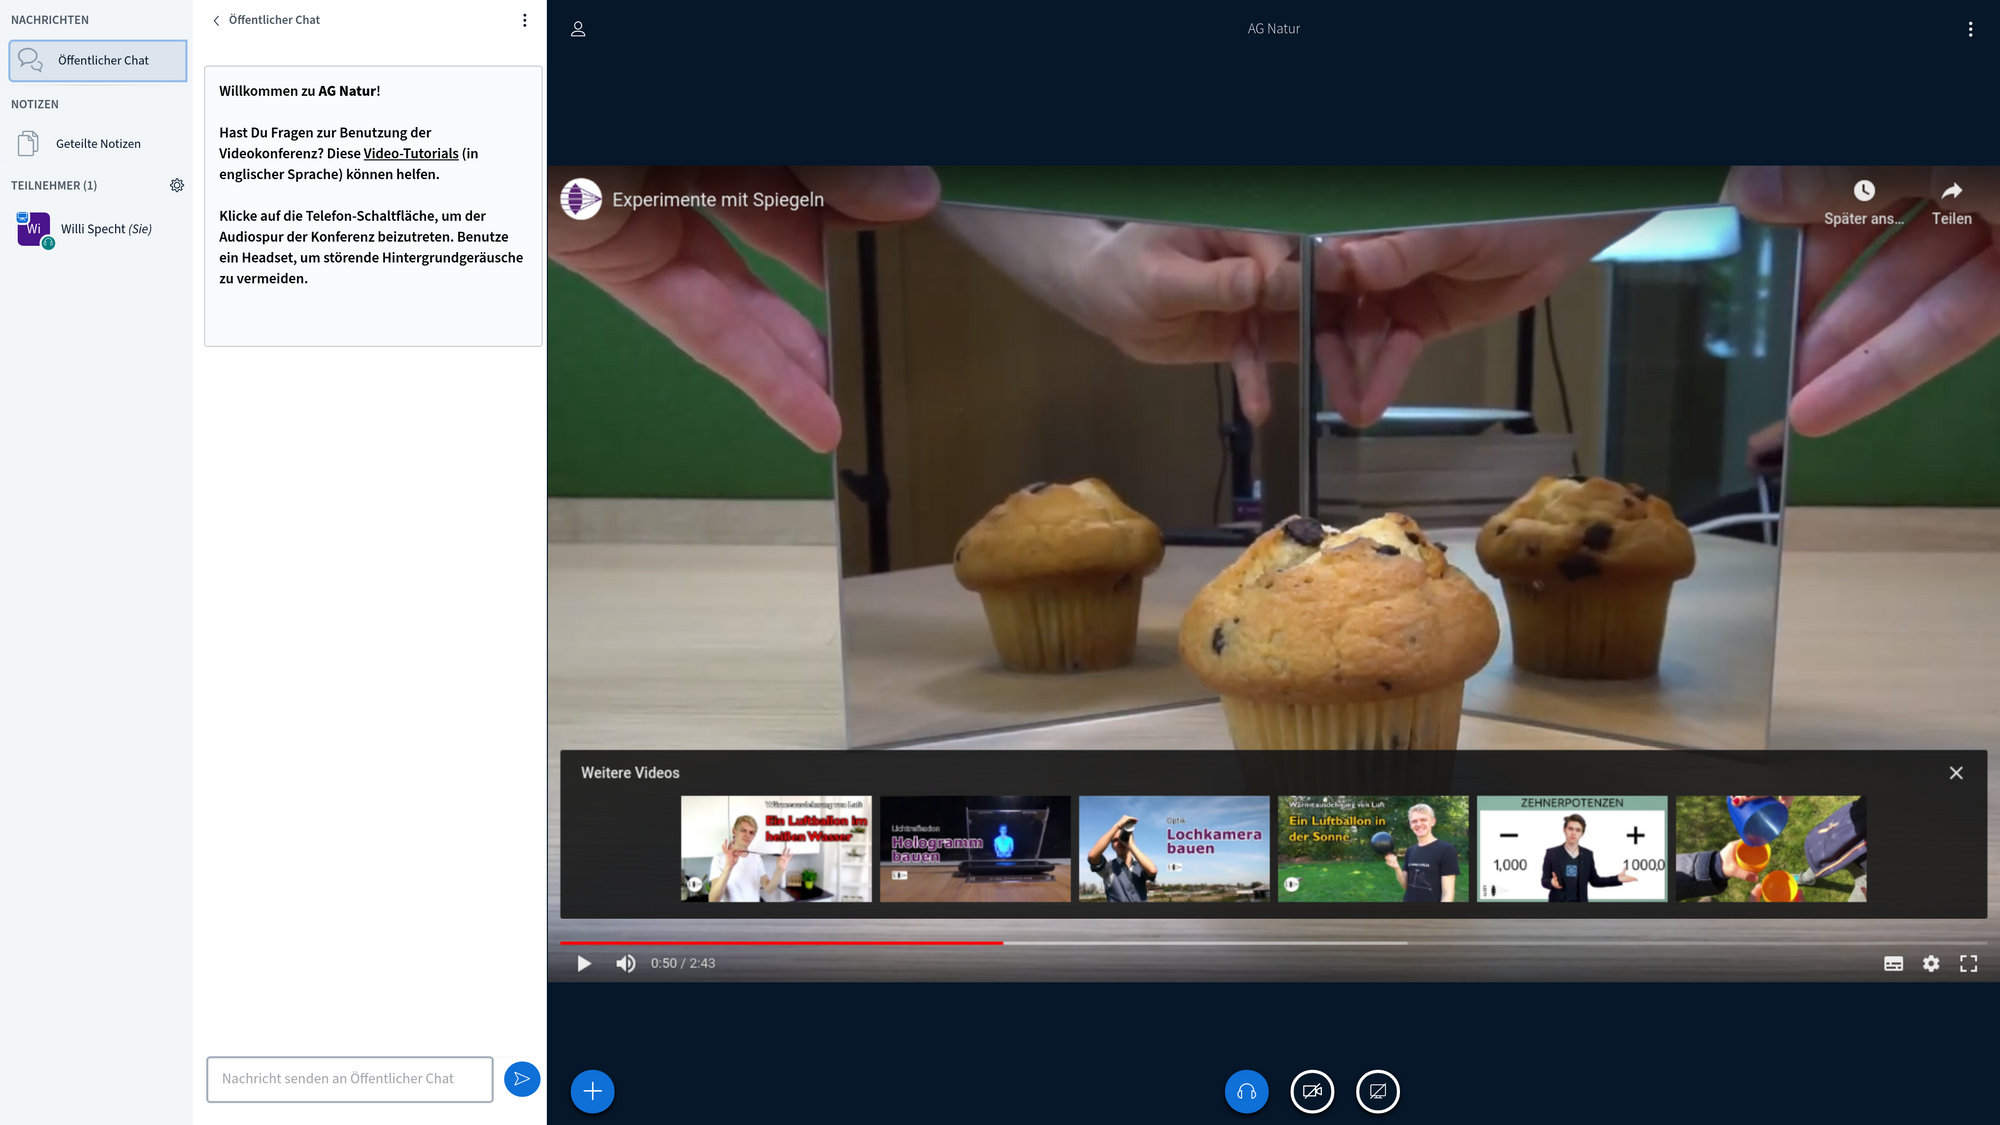Click Teilen share button on video
The image size is (2000, 1125).
click(x=1951, y=203)
